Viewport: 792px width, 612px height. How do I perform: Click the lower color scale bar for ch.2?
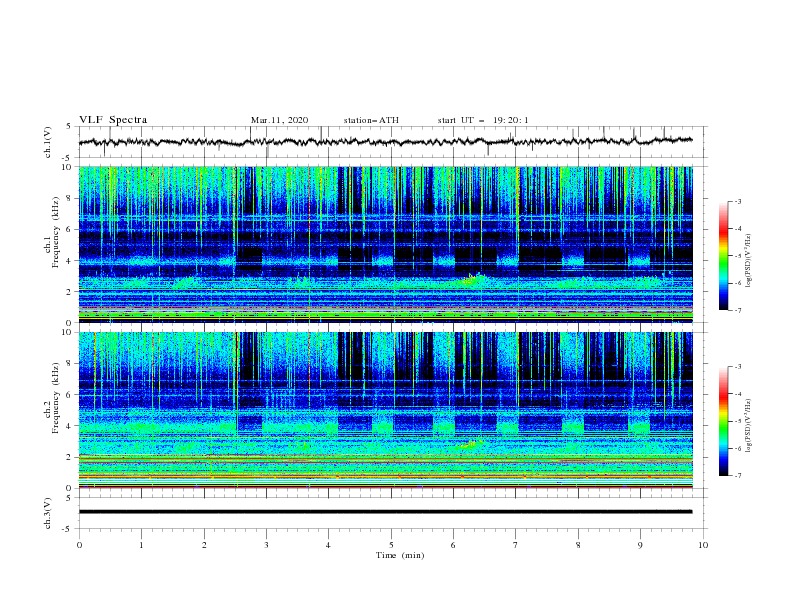(723, 421)
